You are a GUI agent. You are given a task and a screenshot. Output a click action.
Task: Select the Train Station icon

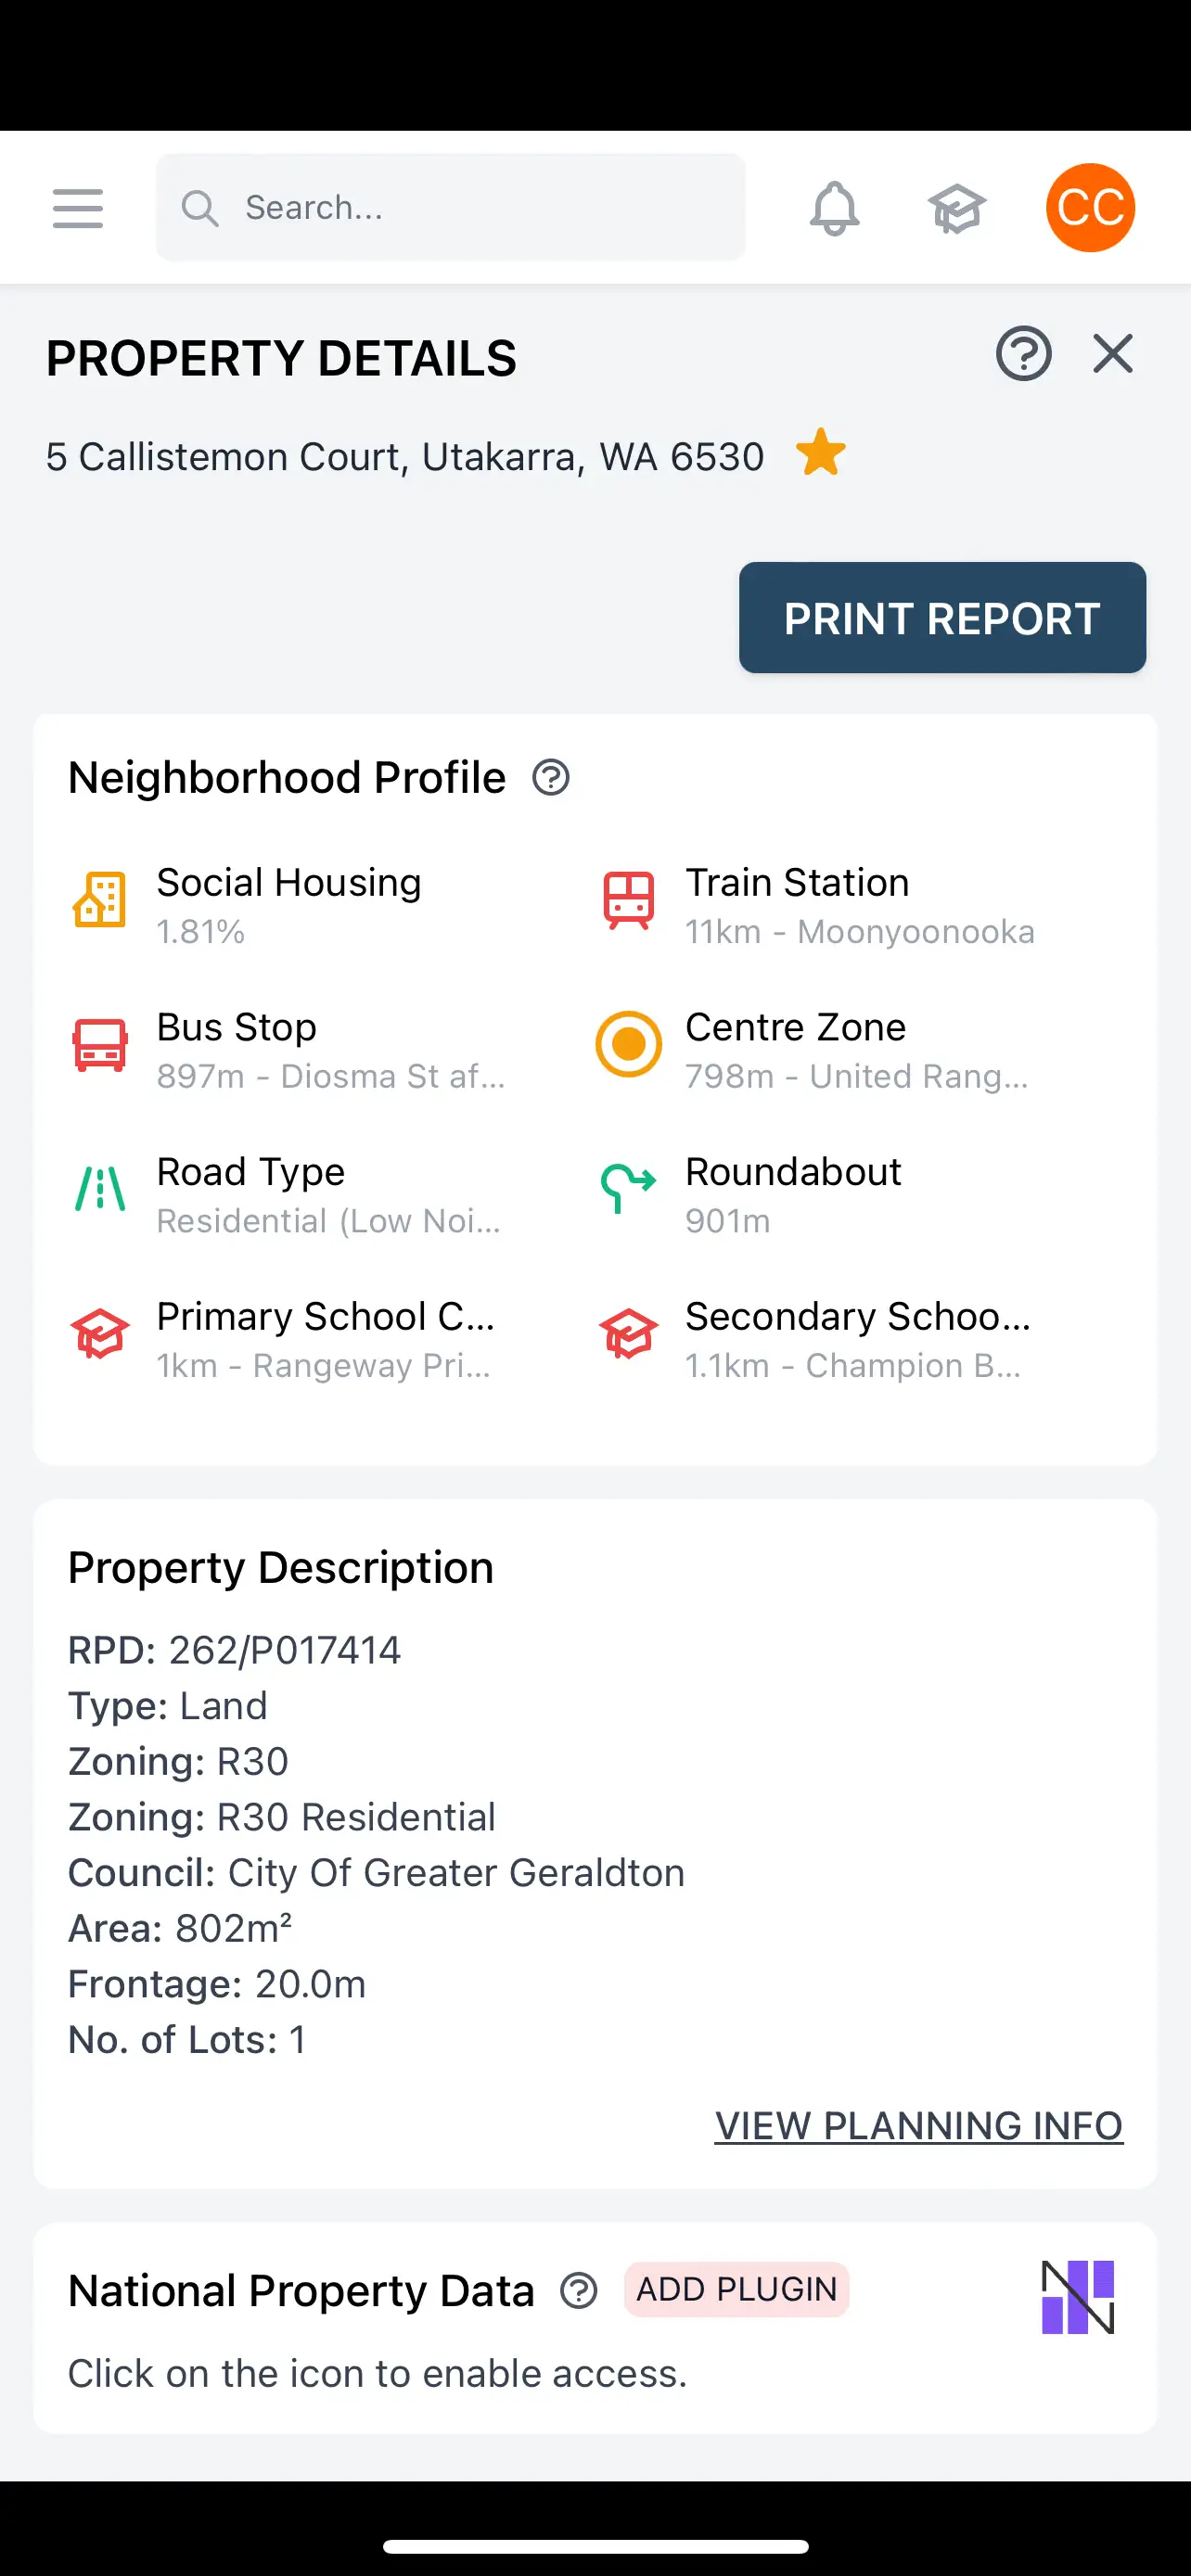pos(628,900)
